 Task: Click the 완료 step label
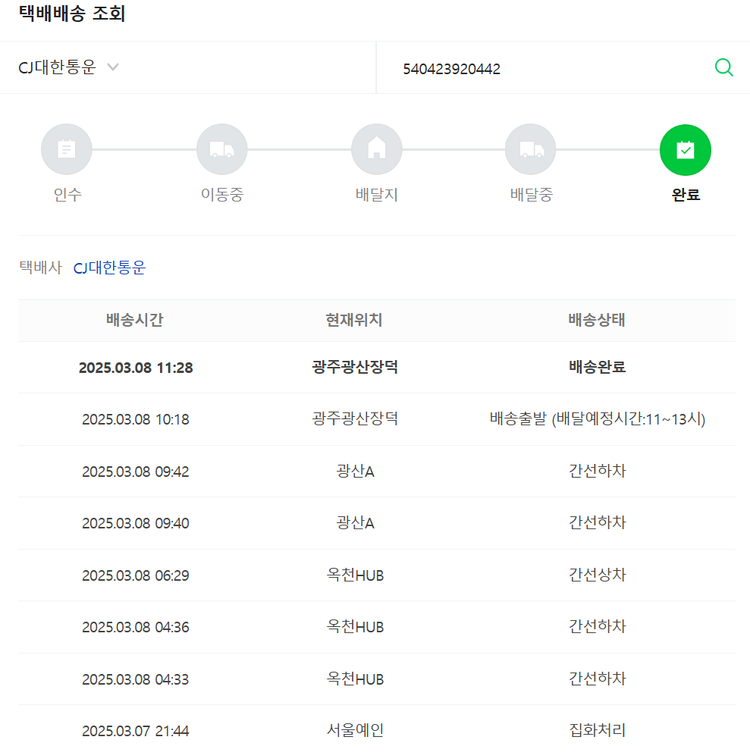(x=685, y=195)
